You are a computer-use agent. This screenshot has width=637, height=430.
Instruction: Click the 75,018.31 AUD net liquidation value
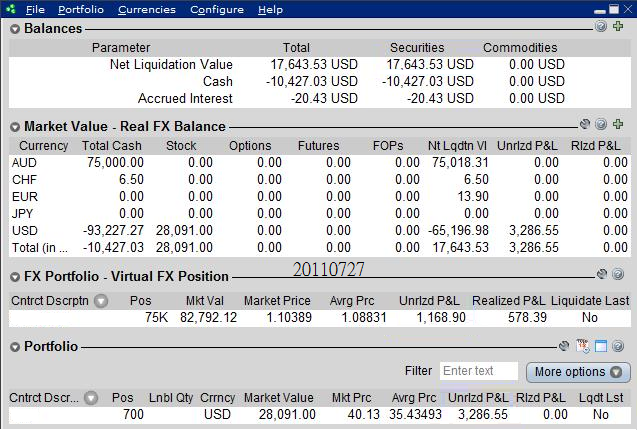(x=460, y=163)
